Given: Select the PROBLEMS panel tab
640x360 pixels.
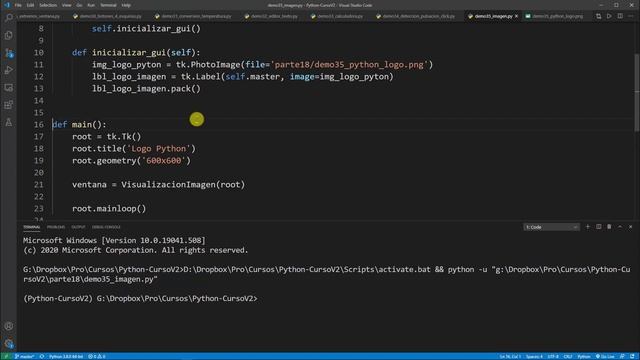Looking at the screenshot, I should tap(56, 227).
